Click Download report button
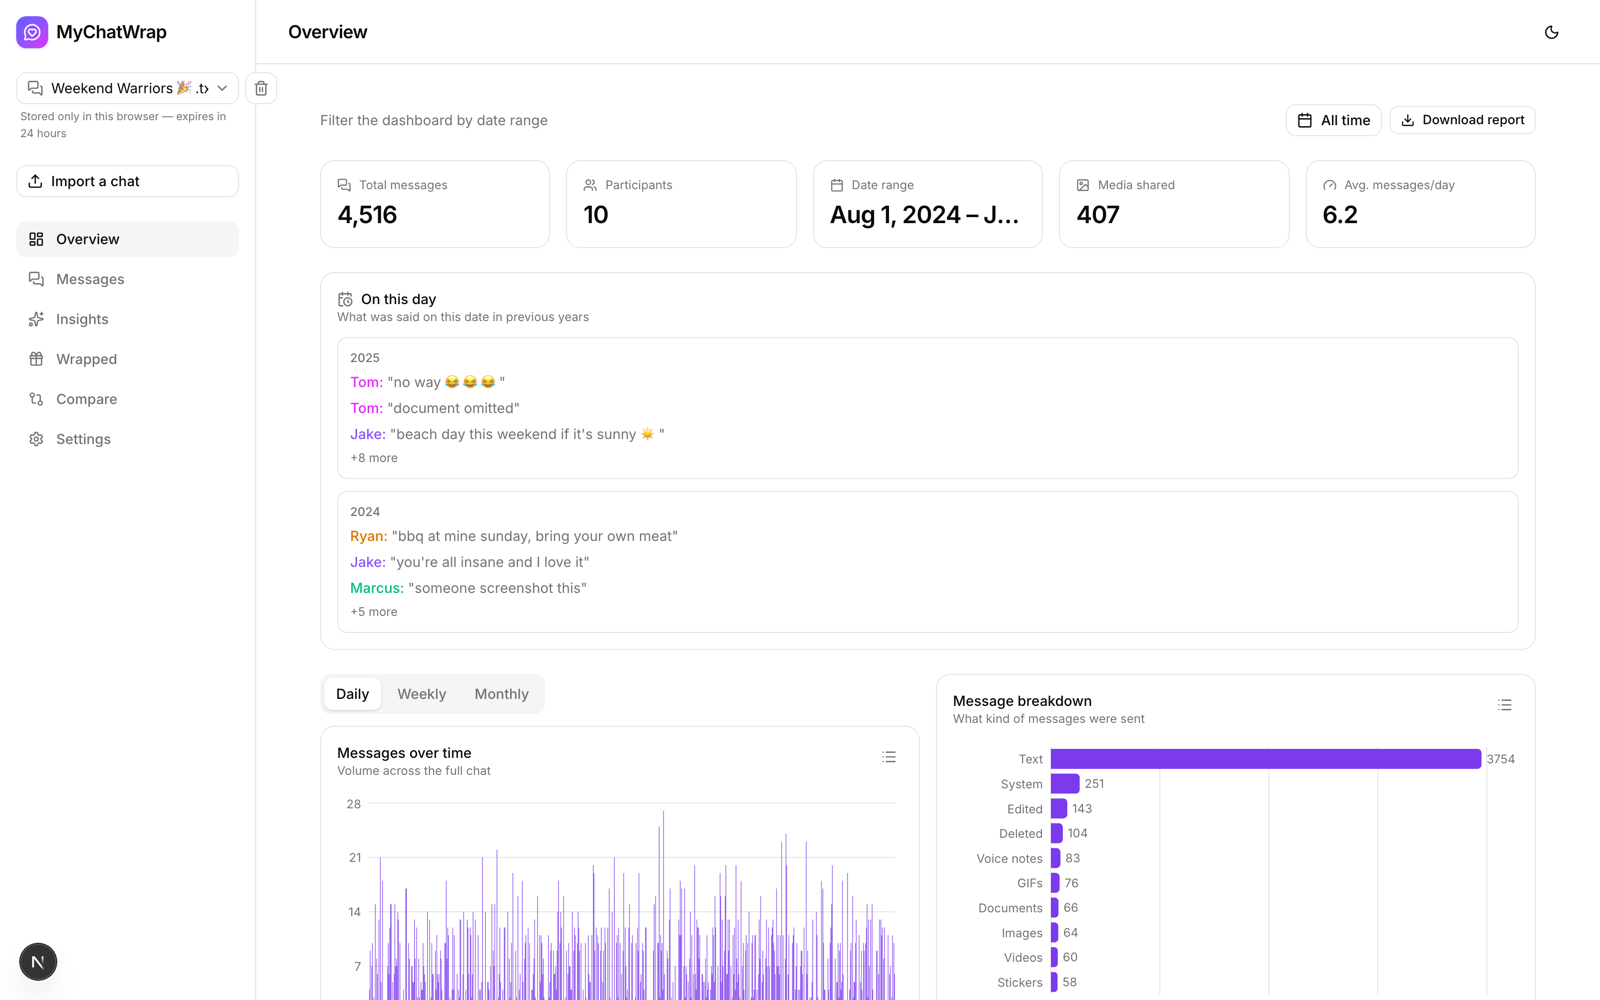1600x1000 pixels. click(x=1462, y=120)
